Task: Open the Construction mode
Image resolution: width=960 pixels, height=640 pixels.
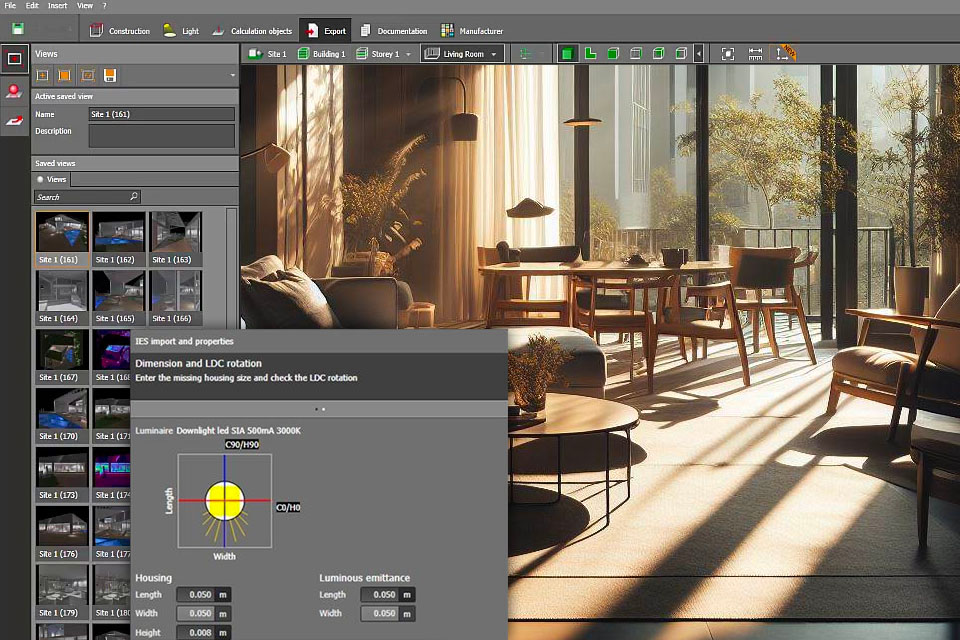Action: tap(119, 31)
